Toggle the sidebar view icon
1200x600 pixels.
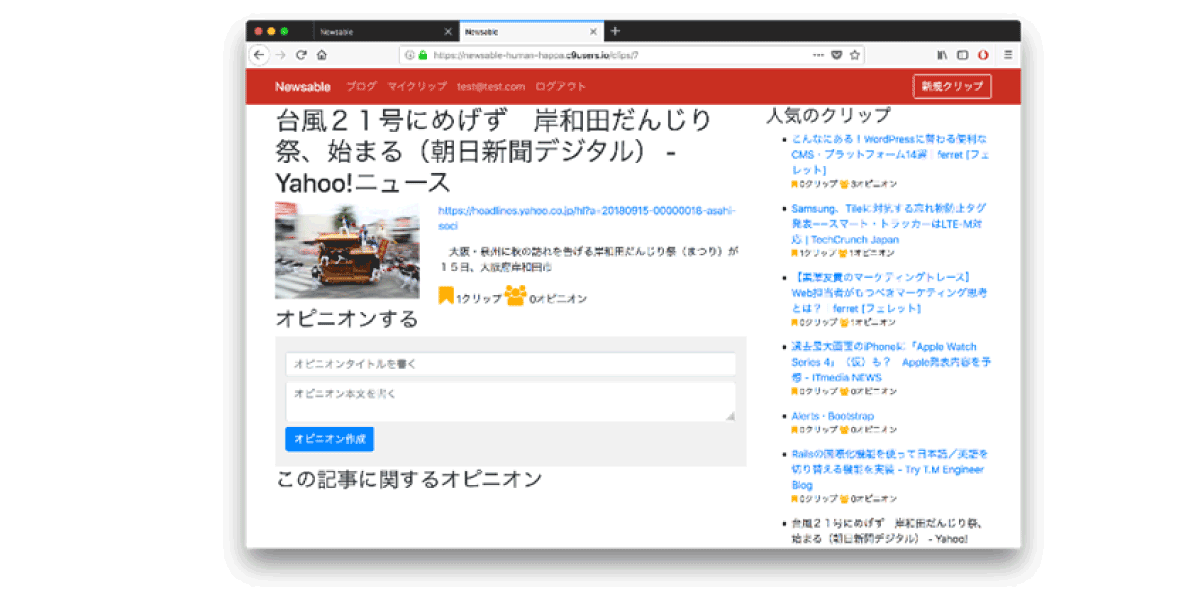click(x=963, y=55)
